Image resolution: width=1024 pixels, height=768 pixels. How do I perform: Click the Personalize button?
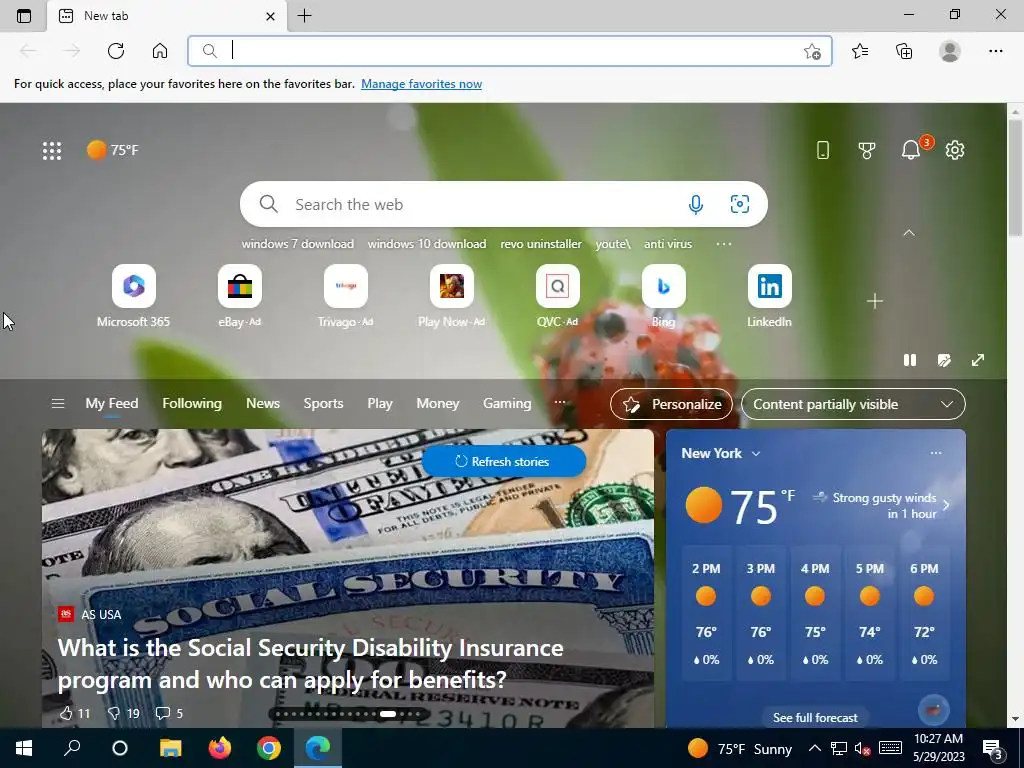[671, 404]
